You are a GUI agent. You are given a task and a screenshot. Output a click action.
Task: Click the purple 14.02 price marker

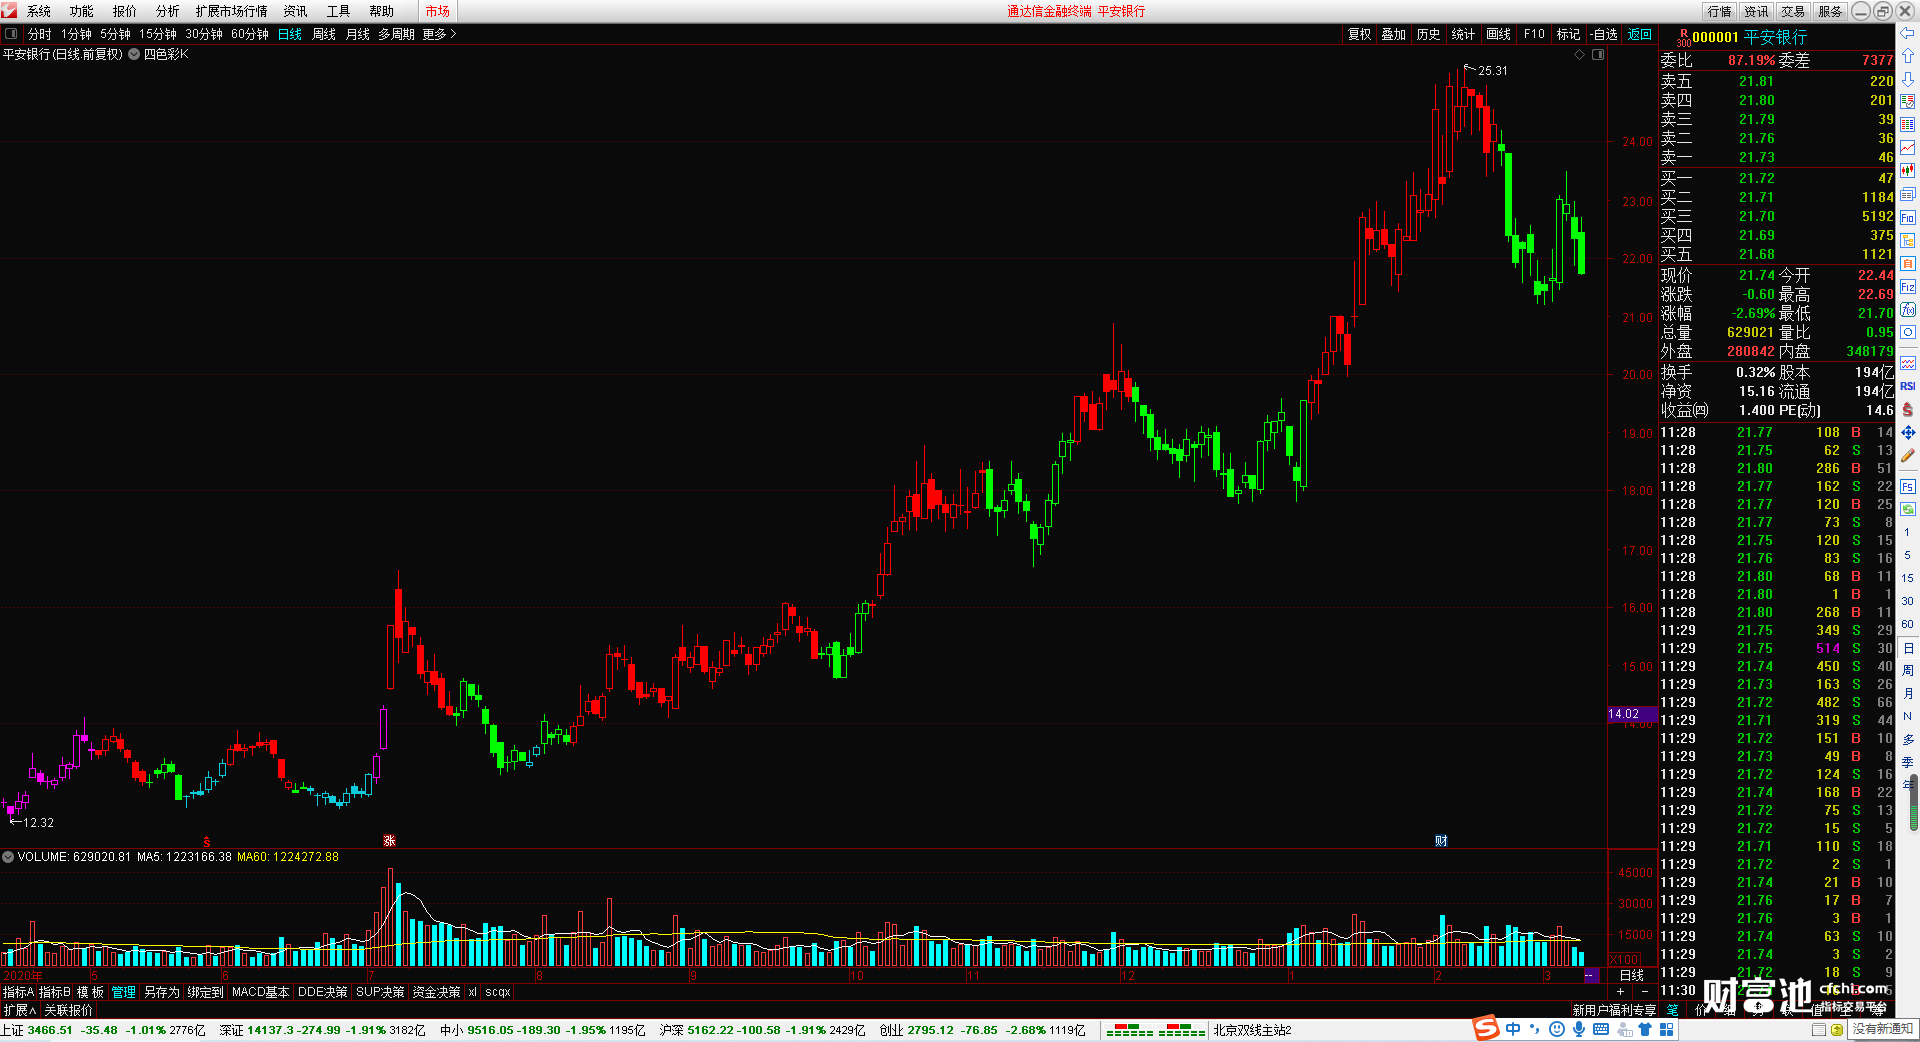(x=1633, y=714)
